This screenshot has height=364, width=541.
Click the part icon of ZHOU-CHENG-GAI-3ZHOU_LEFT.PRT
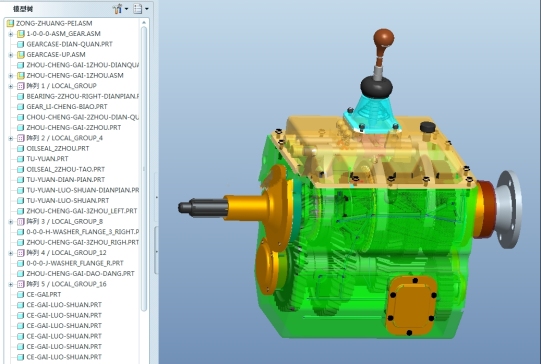coord(21,211)
